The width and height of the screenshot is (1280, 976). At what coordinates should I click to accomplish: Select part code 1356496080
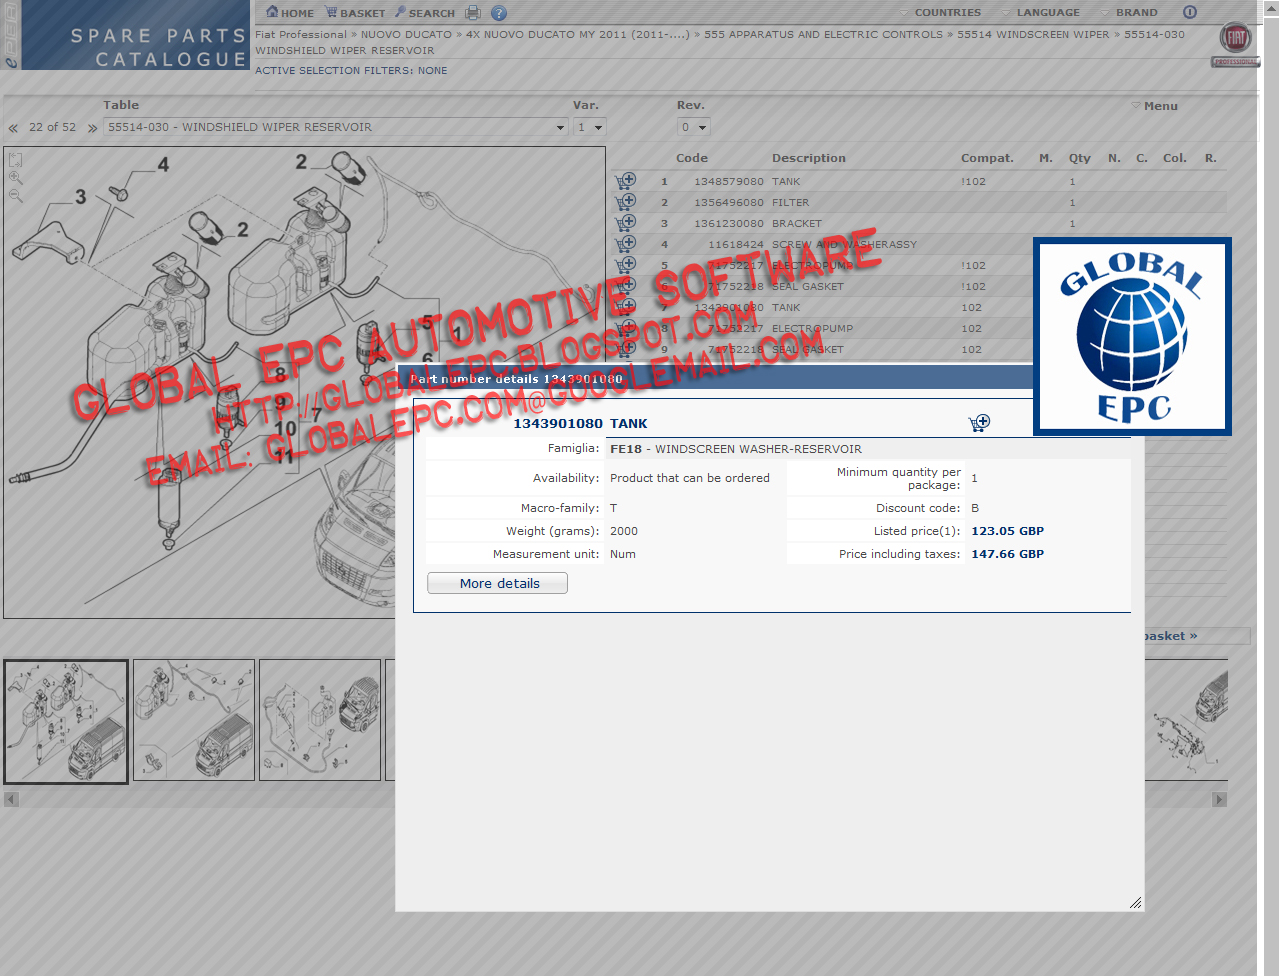(729, 203)
